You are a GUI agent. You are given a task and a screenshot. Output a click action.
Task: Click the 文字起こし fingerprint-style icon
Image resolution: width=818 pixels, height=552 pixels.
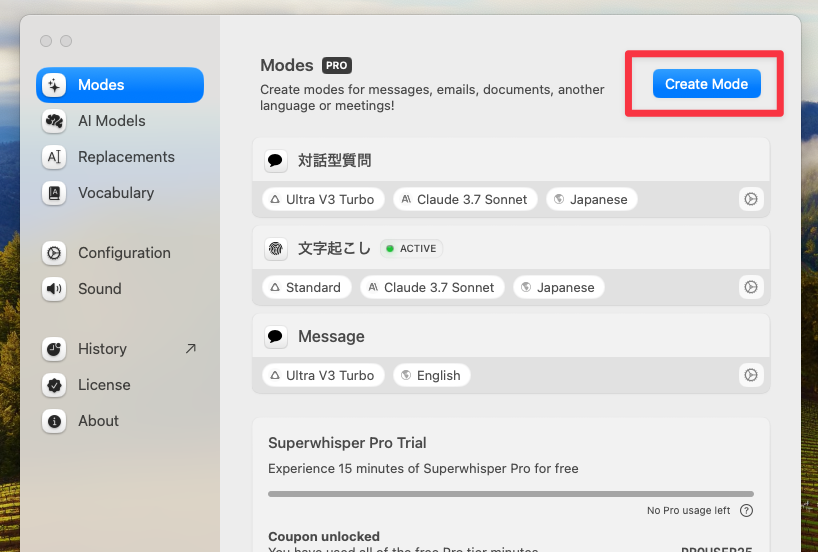click(275, 248)
